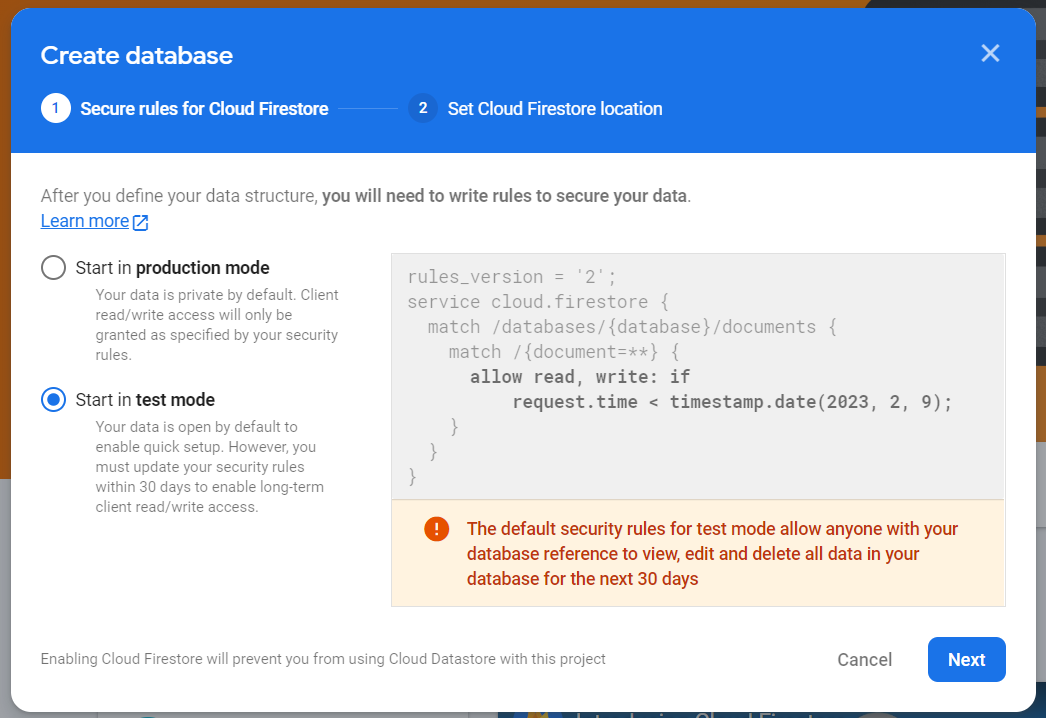Viewport: 1046px width, 718px height.
Task: Open the Learn more link
Action: click(85, 221)
